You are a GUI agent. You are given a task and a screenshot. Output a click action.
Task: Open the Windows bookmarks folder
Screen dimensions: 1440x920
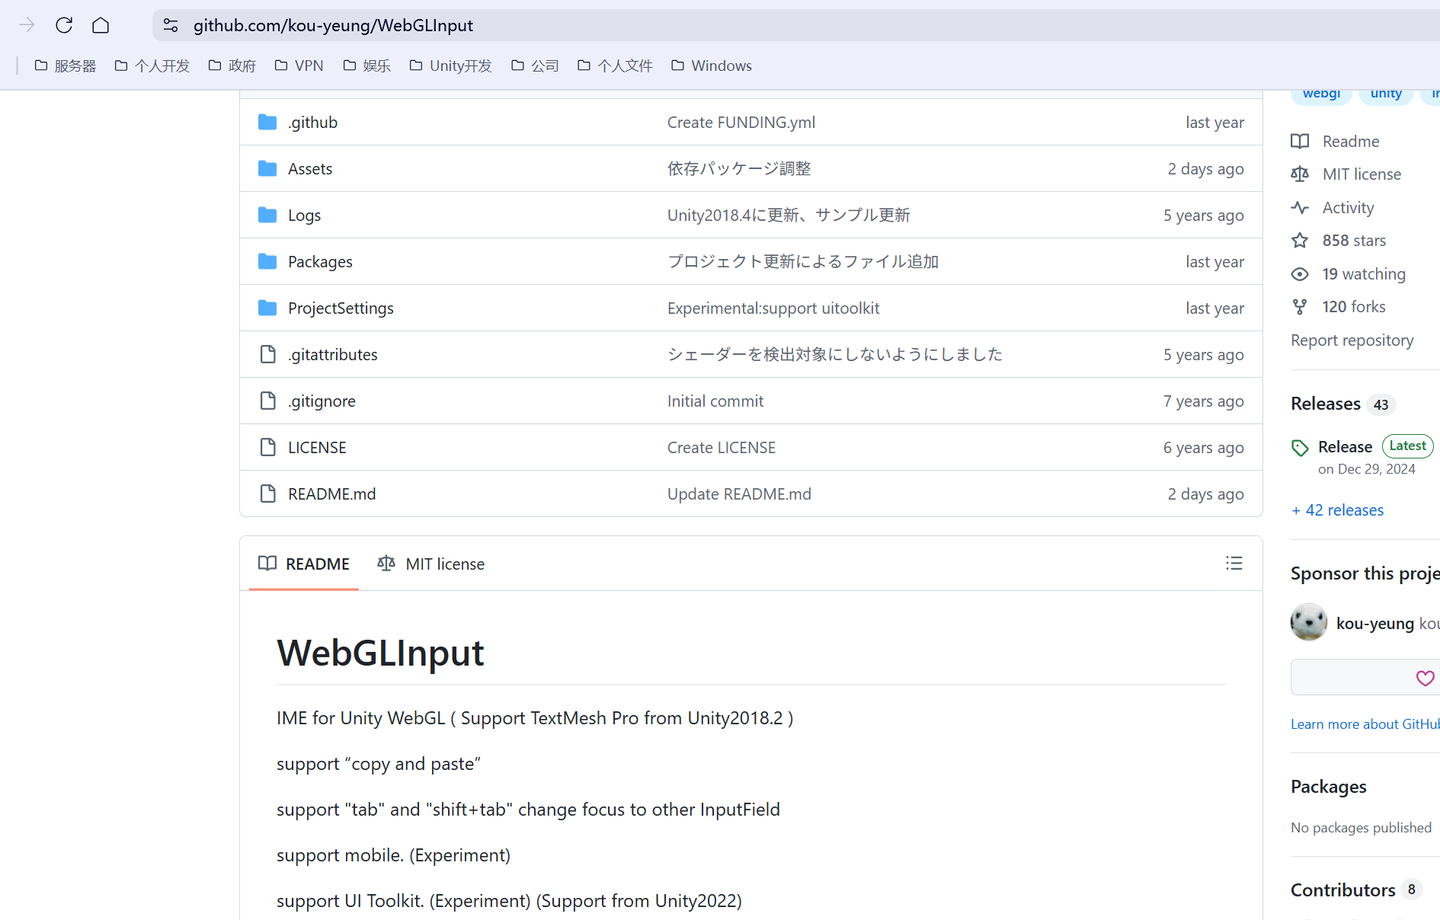(x=712, y=66)
